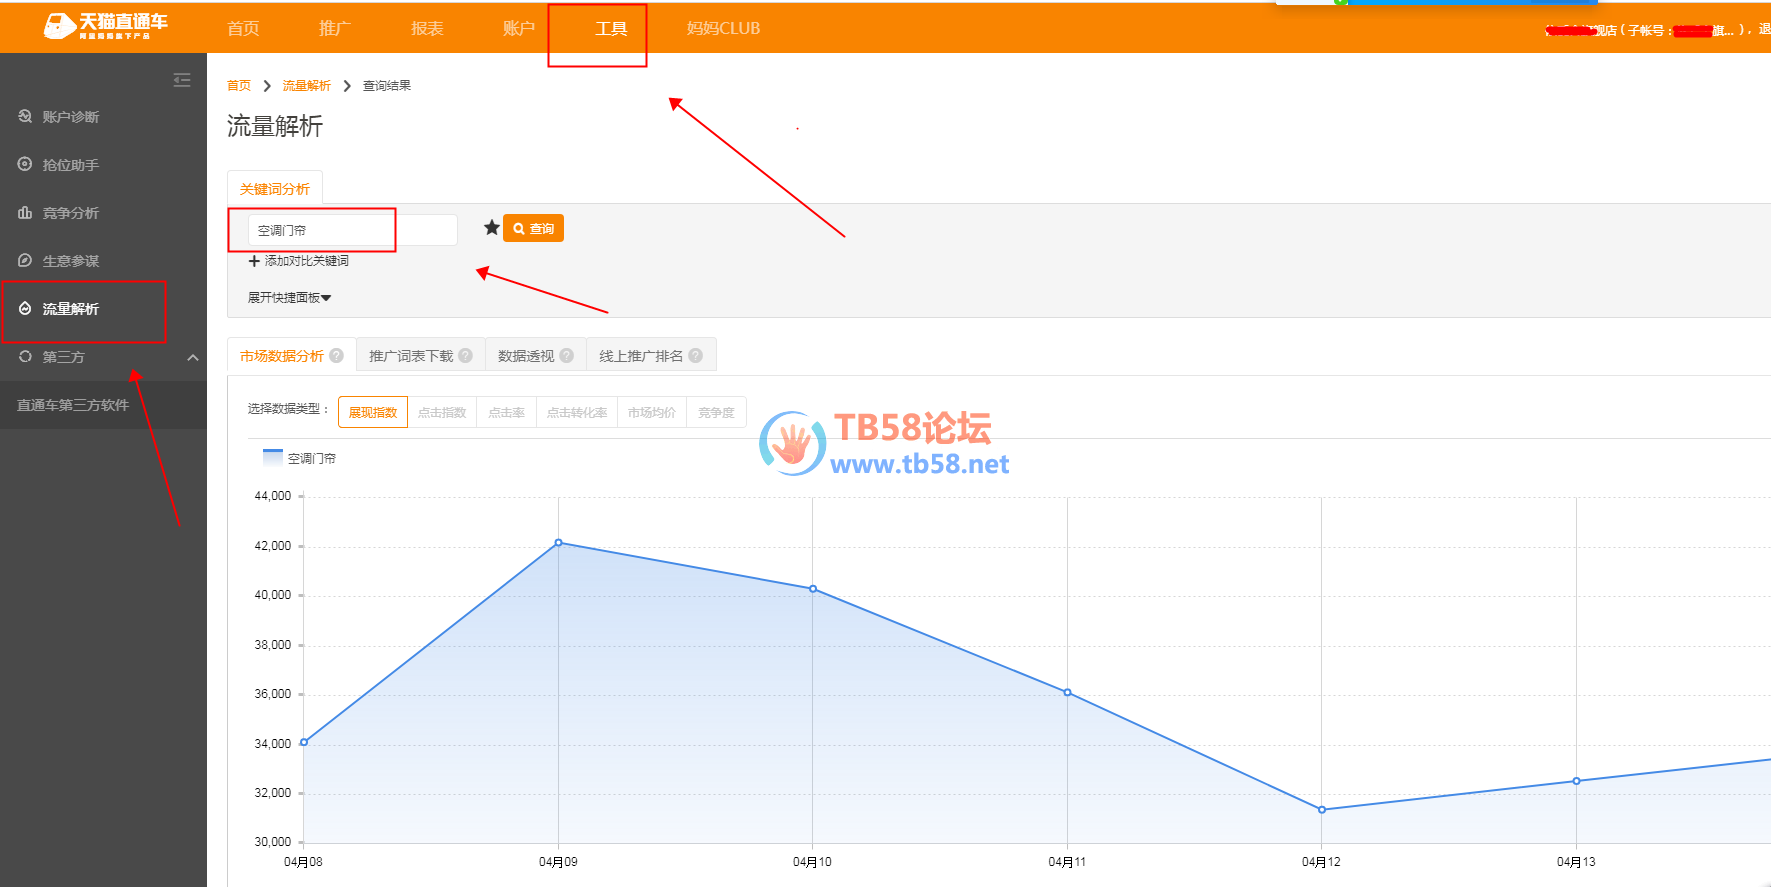Click the 生意参谋 compass icon
The image size is (1771, 887).
click(x=25, y=260)
